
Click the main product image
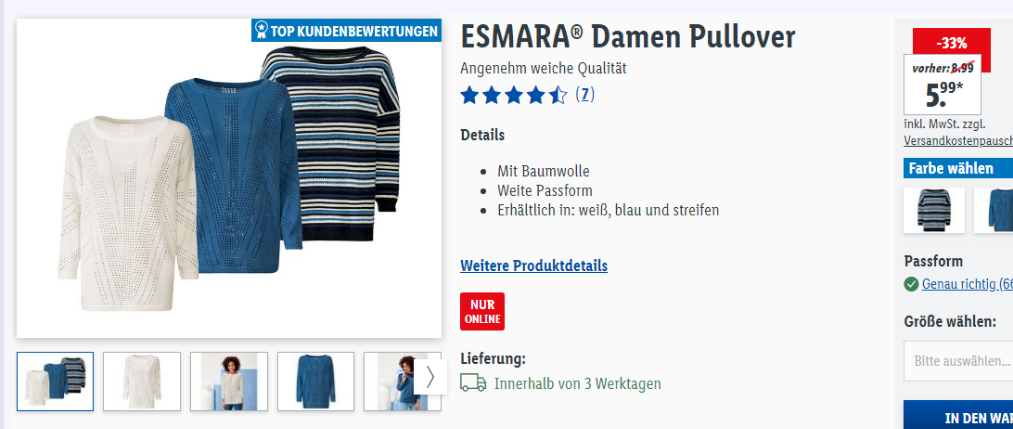[x=229, y=178]
